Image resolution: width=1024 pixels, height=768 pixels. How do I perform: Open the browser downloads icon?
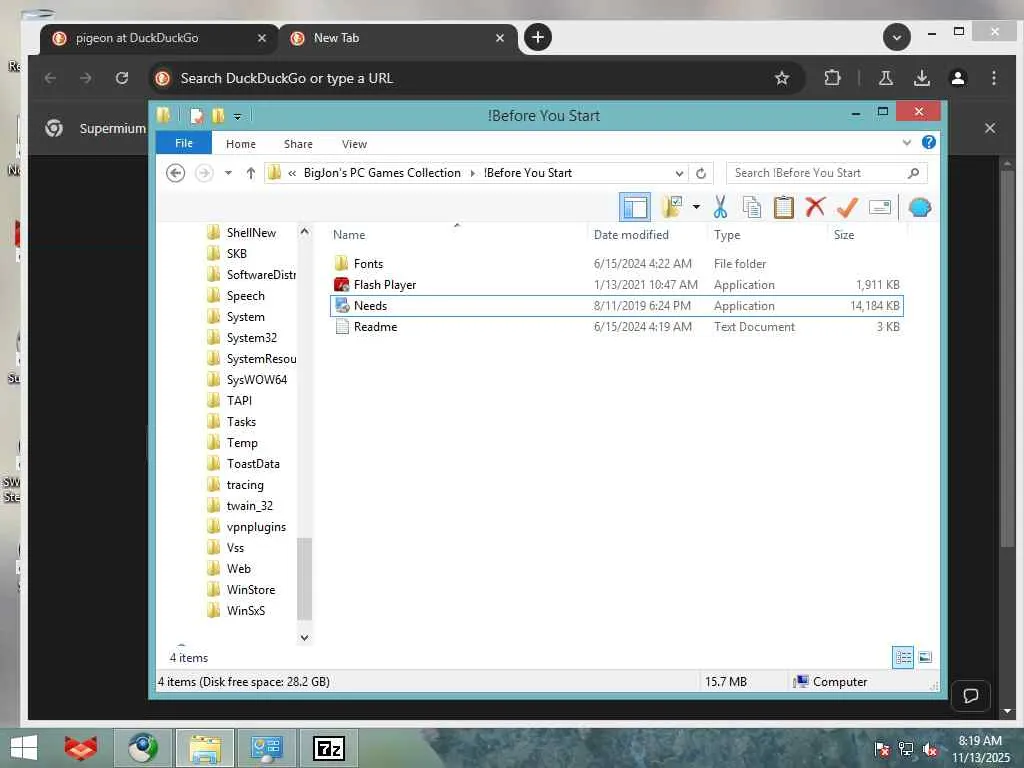[x=921, y=78]
